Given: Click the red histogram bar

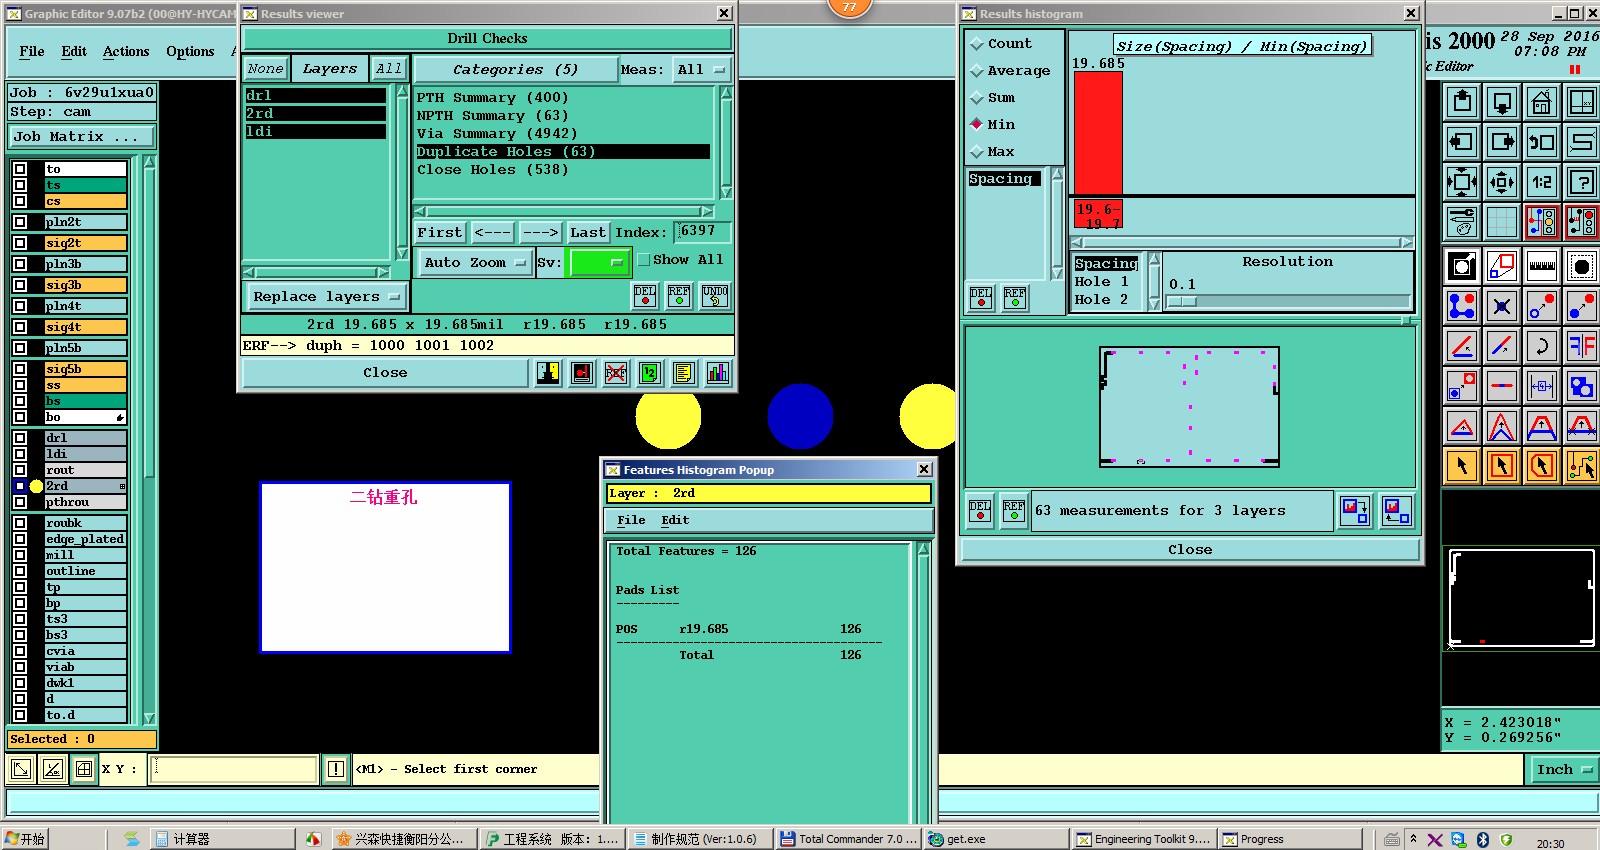Looking at the screenshot, I should click(x=1098, y=133).
